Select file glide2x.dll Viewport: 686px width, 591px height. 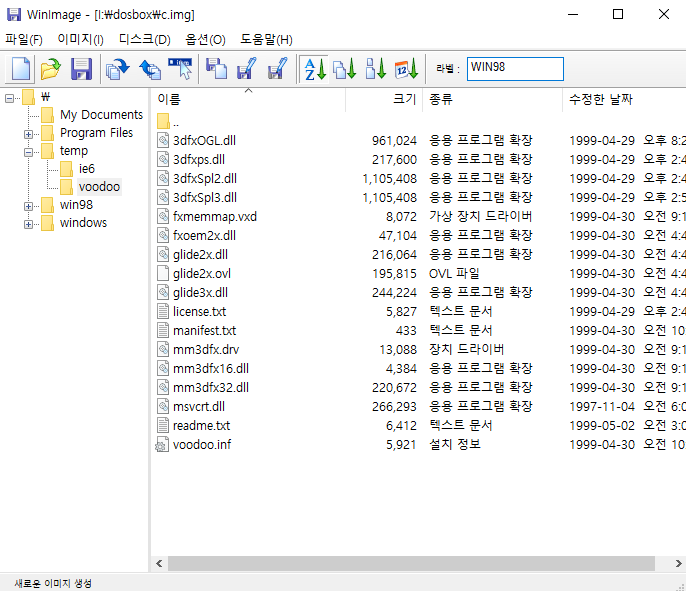point(200,255)
